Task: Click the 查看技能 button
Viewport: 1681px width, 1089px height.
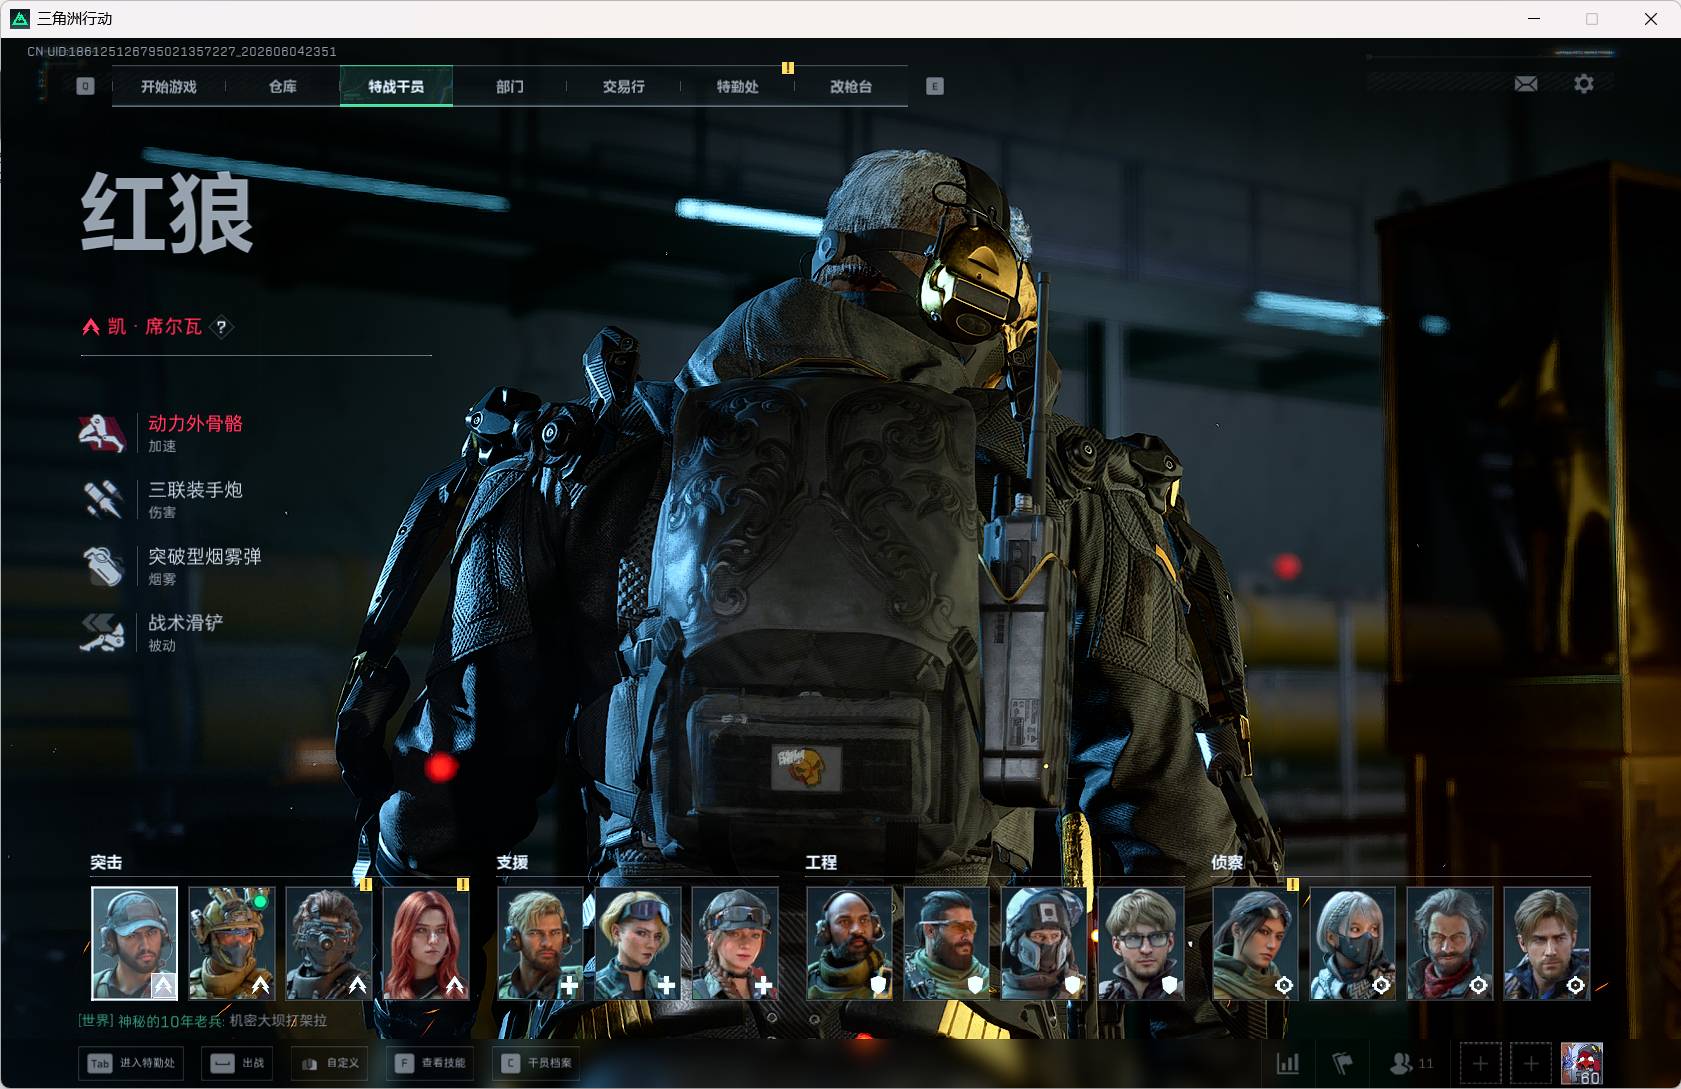Action: click(430, 1063)
